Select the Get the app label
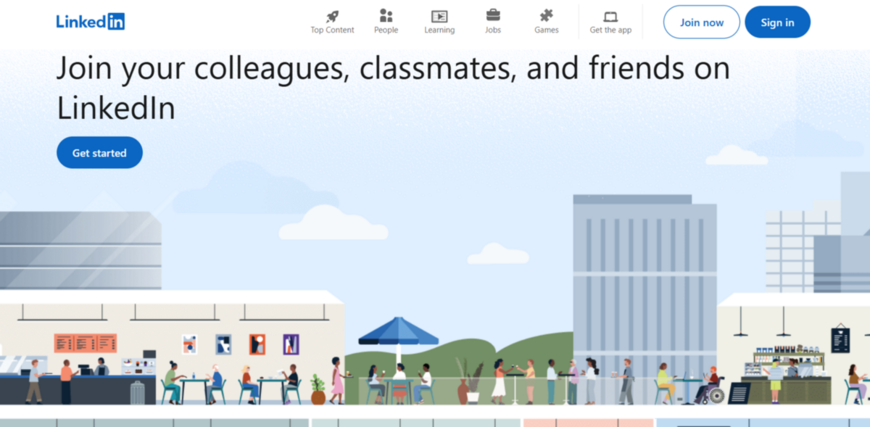 pyautogui.click(x=610, y=30)
